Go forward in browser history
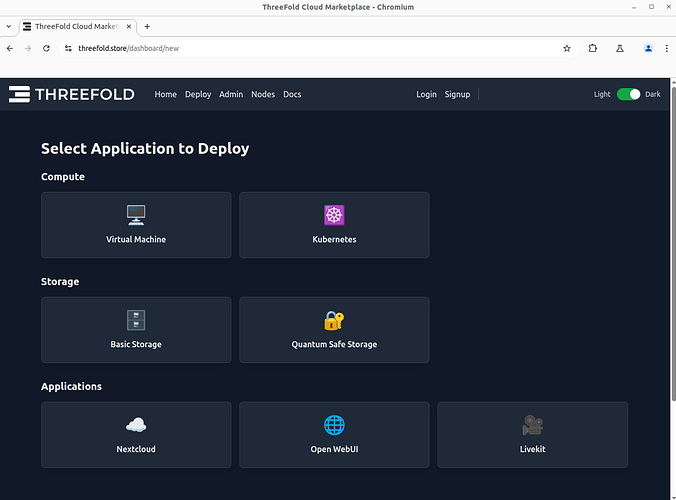676x500 pixels. (28, 48)
